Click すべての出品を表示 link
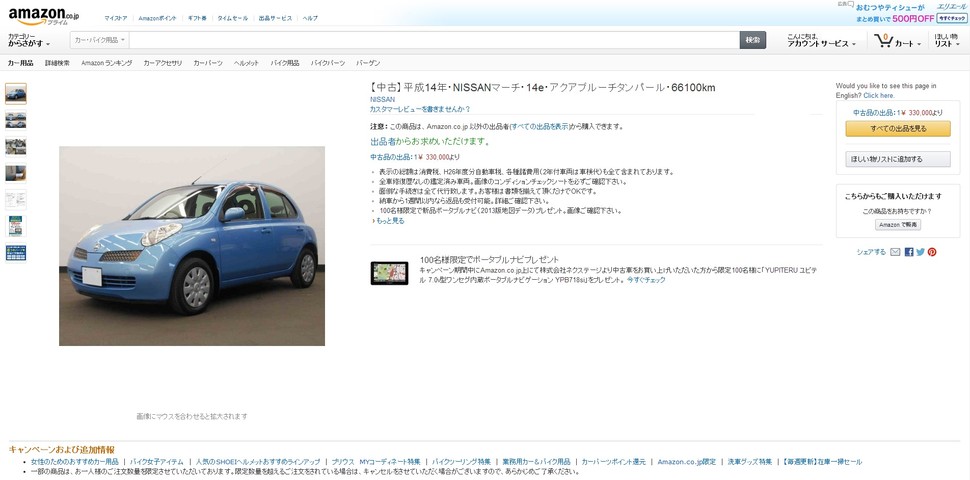The width and height of the screenshot is (970, 480). [x=539, y=127]
